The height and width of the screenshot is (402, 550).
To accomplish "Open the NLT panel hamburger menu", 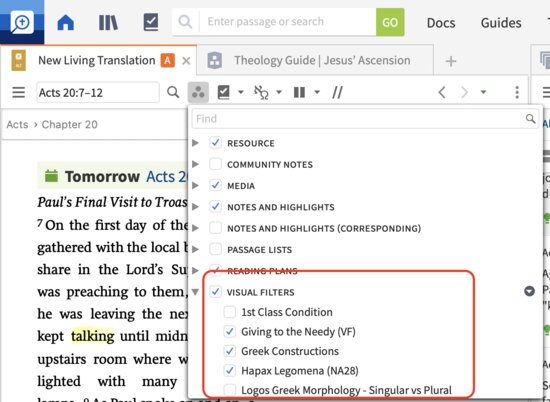I will 19,93.
